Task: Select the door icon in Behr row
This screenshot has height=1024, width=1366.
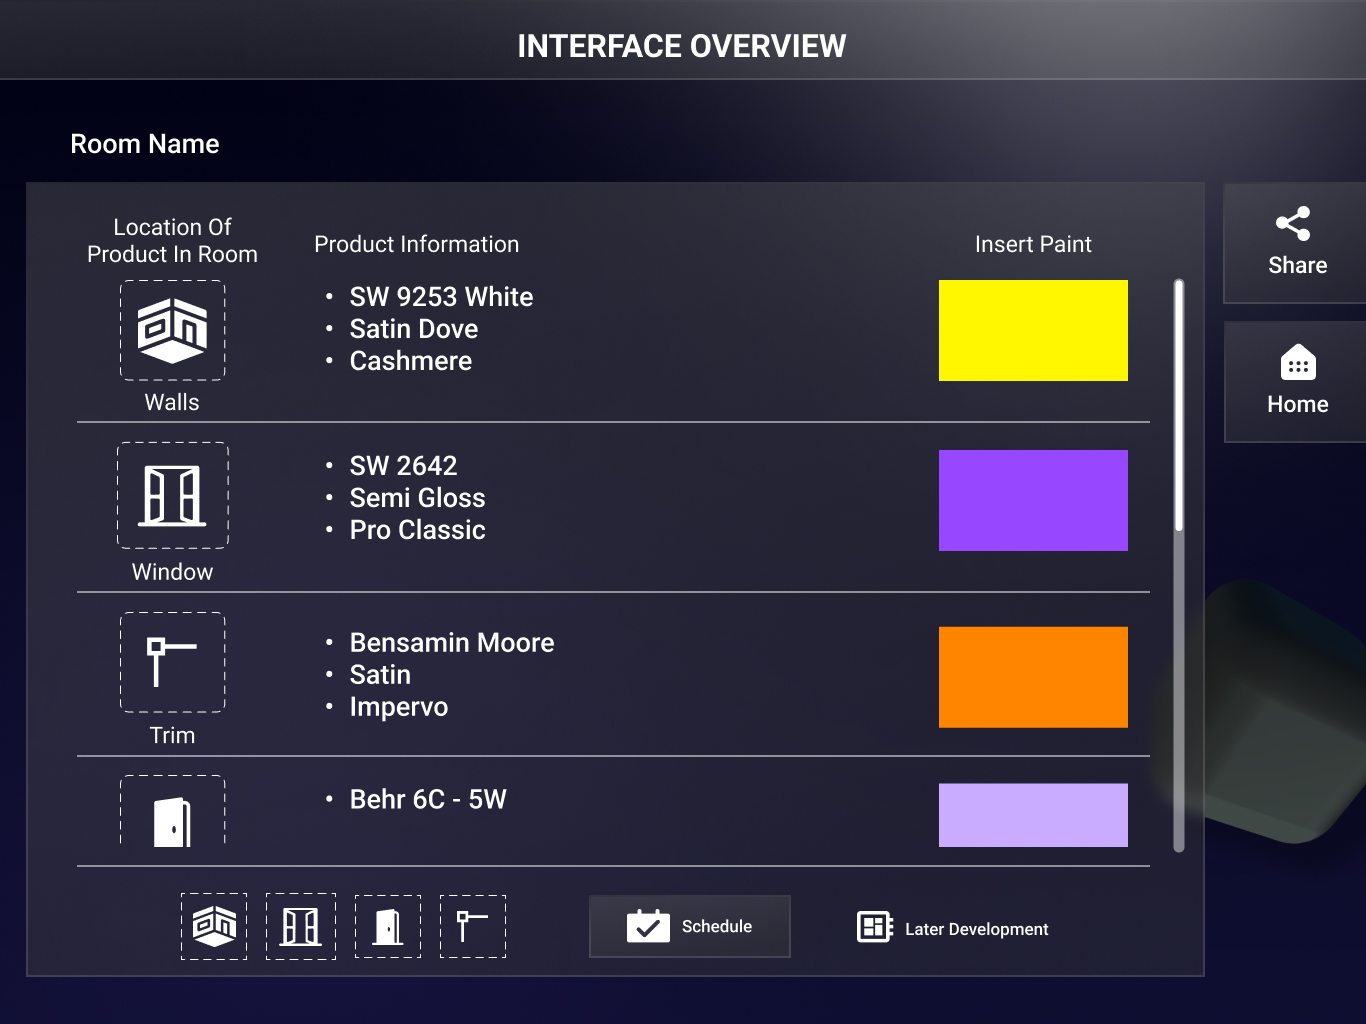Action: [x=172, y=812]
